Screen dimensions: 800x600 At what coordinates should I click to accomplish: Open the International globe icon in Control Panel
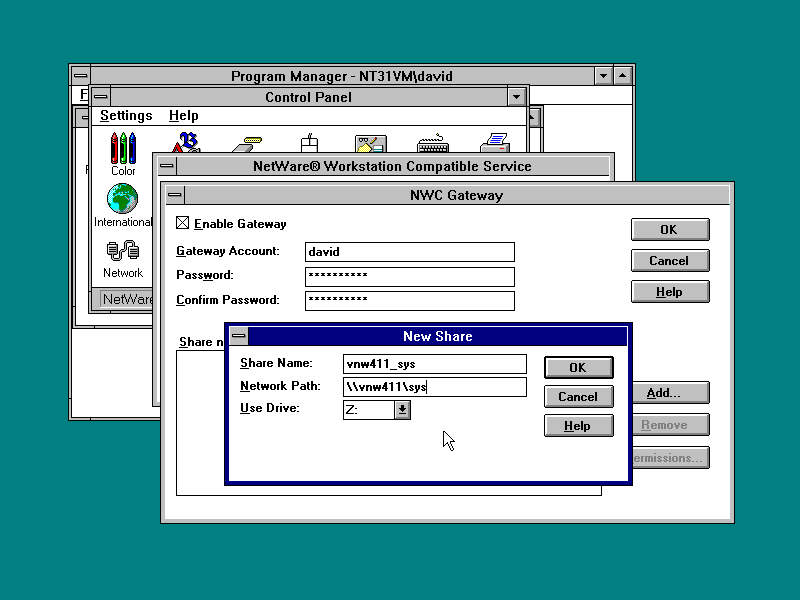(123, 205)
